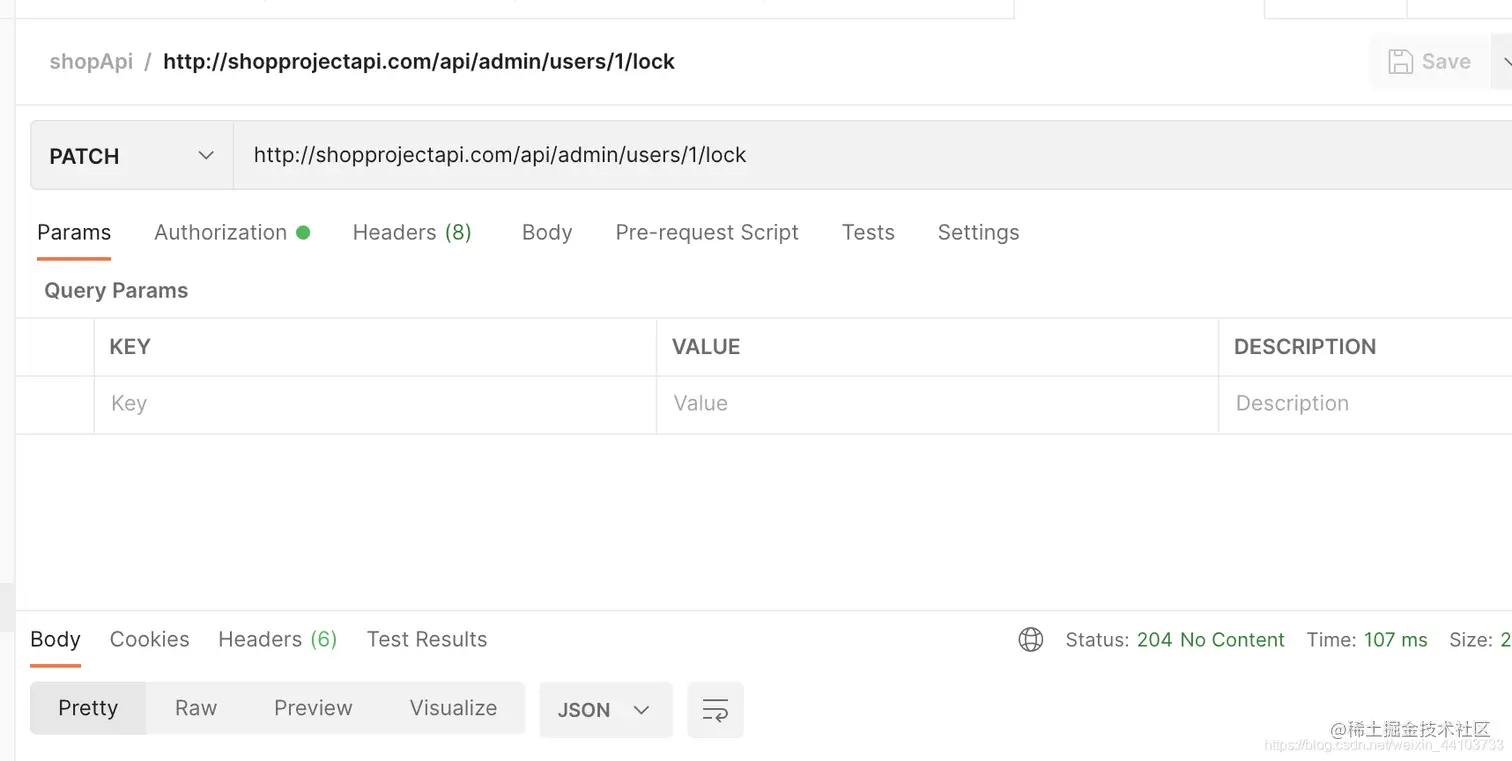Click the network globe icon
The height and width of the screenshot is (761, 1512).
tap(1031, 640)
